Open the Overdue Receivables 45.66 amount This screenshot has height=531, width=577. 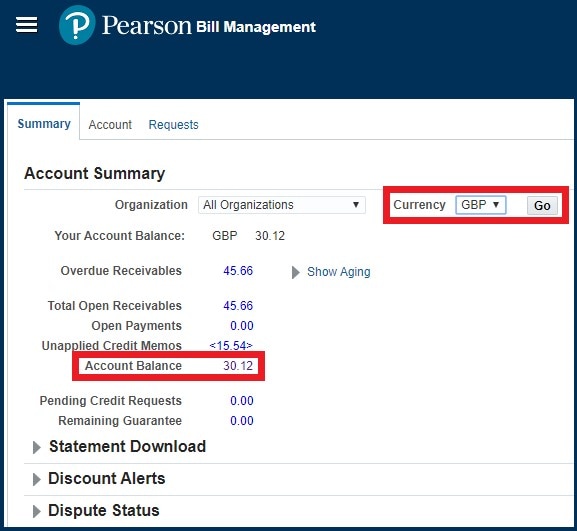(x=238, y=271)
